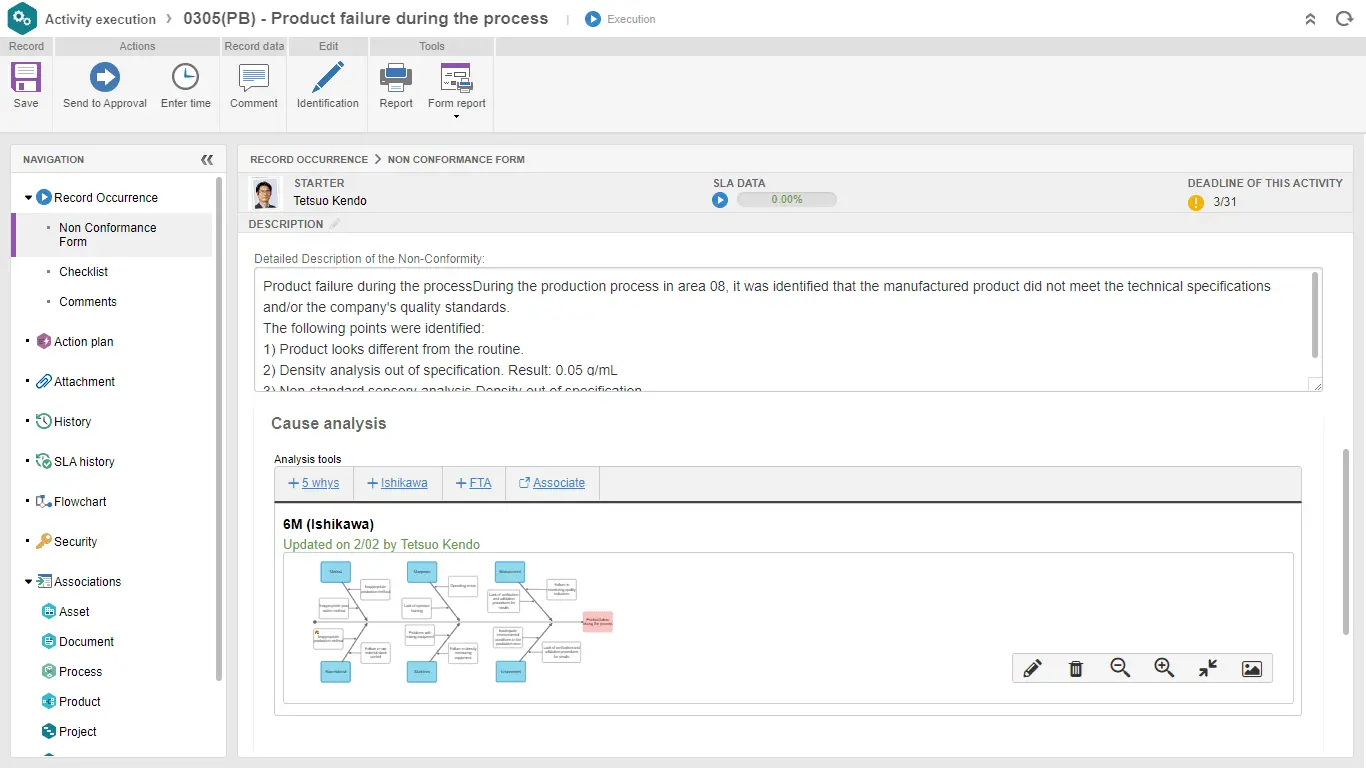Collapse the Associations section in navigation
The width and height of the screenshot is (1366, 768).
tap(28, 581)
